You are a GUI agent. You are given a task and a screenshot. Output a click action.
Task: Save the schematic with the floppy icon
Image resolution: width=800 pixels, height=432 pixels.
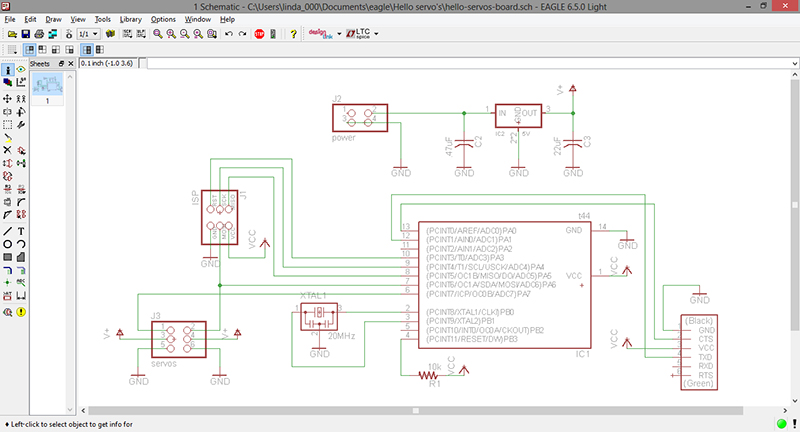click(x=26, y=34)
